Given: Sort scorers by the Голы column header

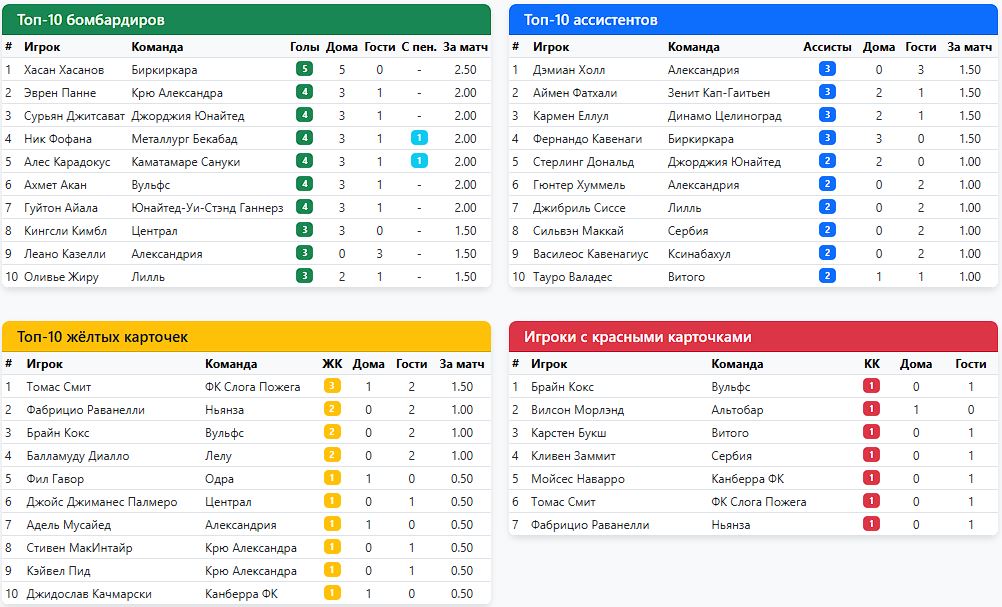Looking at the screenshot, I should click(x=304, y=47).
